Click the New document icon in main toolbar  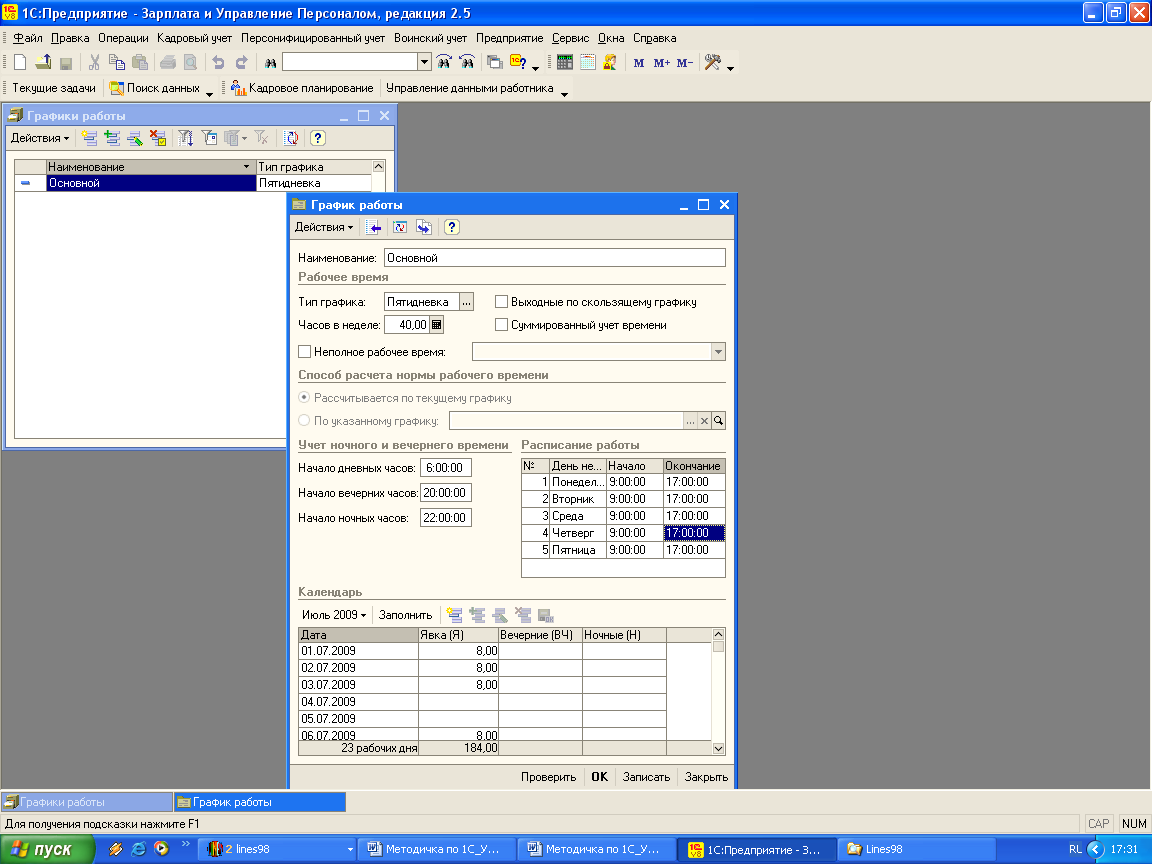click(21, 62)
